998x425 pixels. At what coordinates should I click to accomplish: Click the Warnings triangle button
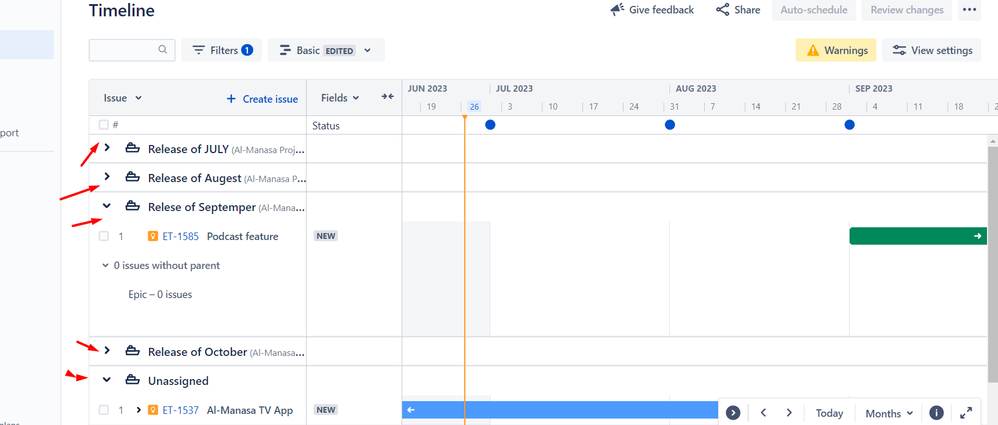tap(836, 50)
